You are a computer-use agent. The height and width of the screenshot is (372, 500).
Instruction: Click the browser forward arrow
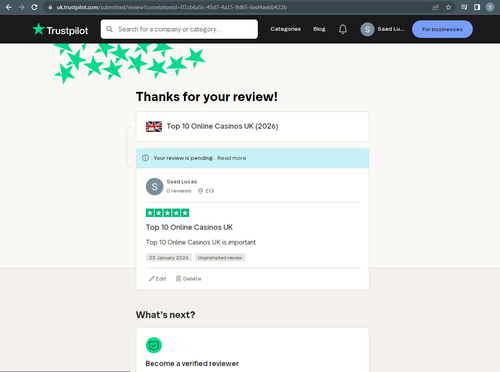point(22,7)
